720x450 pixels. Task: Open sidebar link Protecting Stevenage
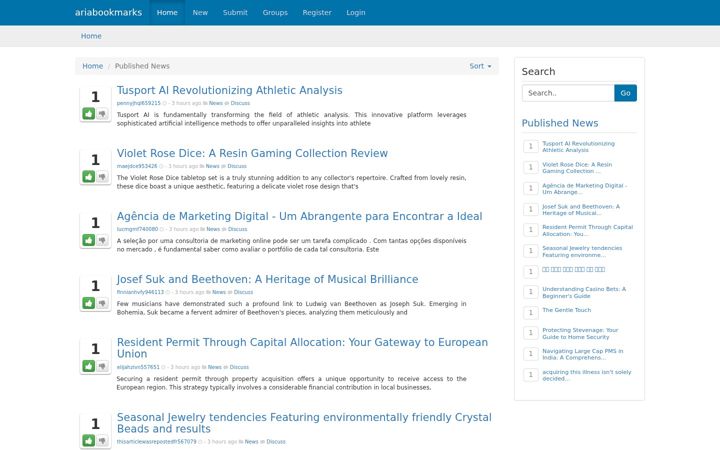click(x=580, y=333)
